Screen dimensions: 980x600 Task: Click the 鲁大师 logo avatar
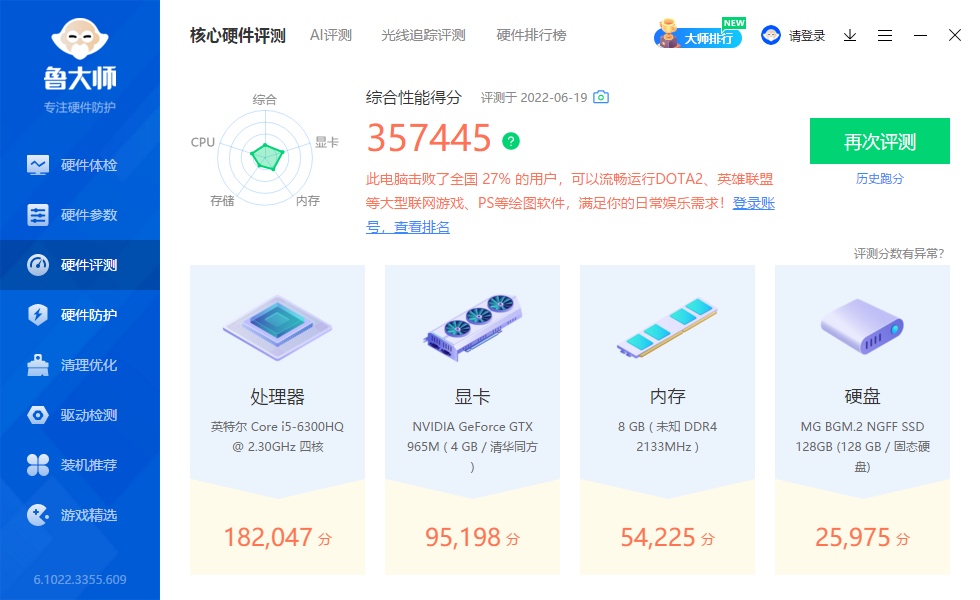[80, 39]
